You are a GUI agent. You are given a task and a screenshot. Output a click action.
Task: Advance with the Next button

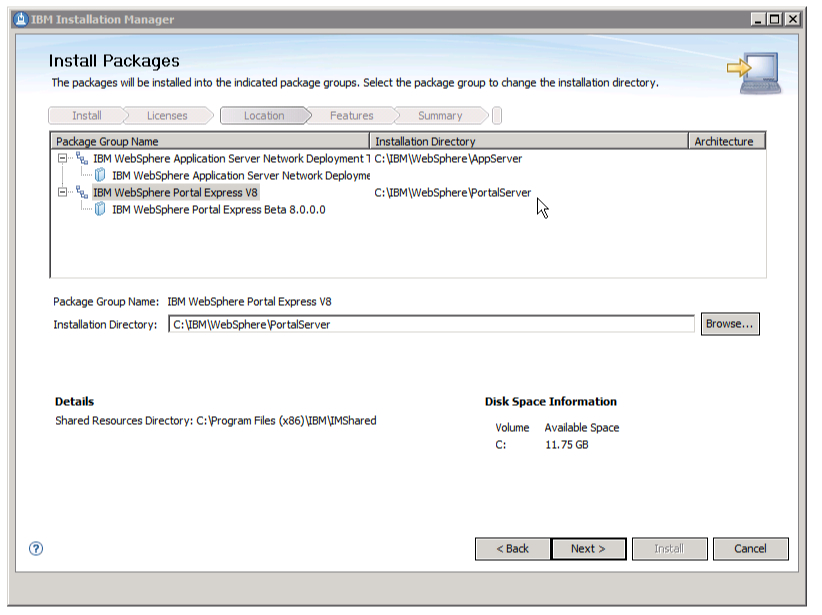(x=588, y=548)
